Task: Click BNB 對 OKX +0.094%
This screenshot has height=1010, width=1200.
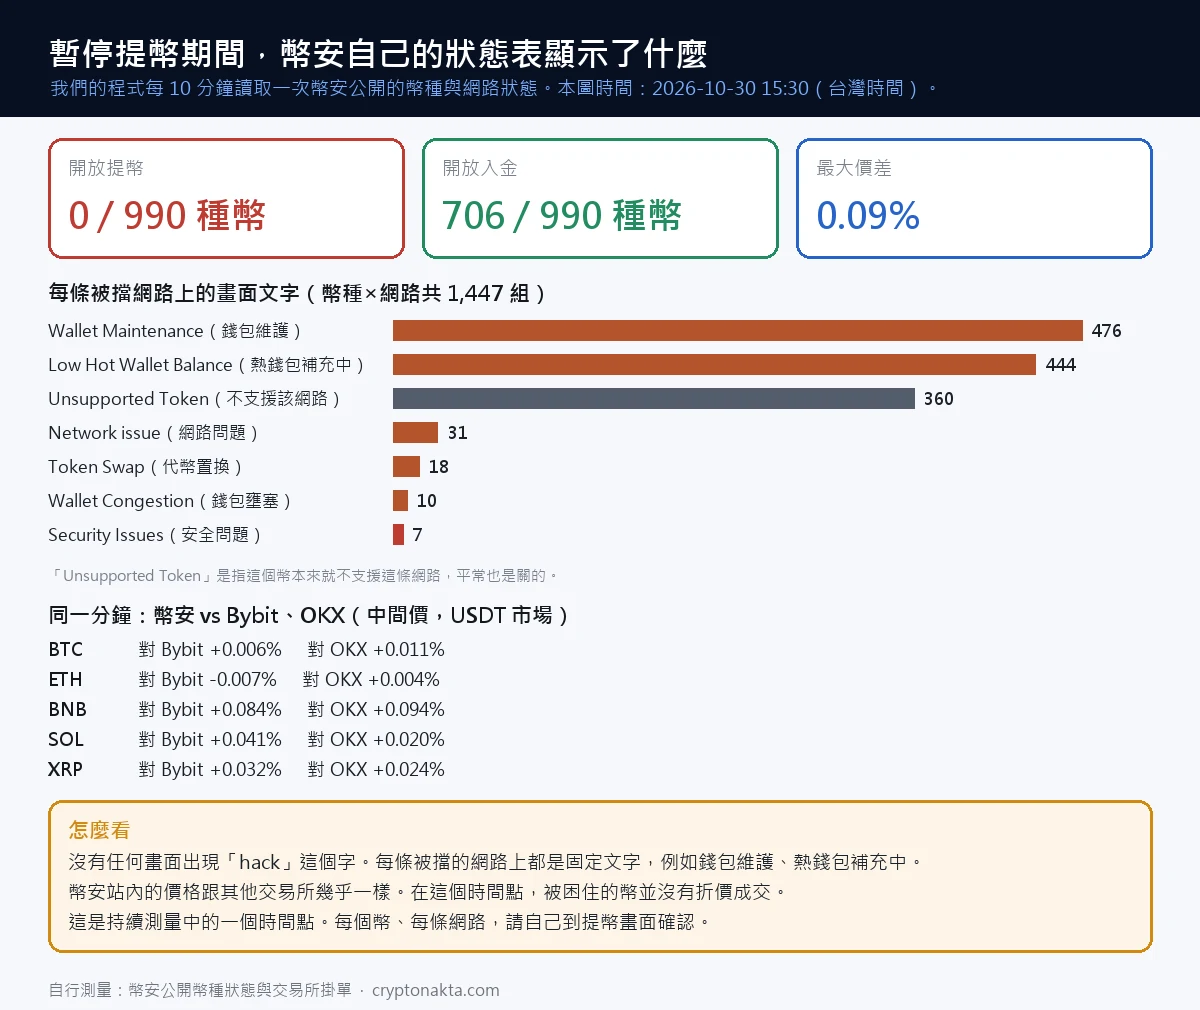Action: [x=376, y=710]
